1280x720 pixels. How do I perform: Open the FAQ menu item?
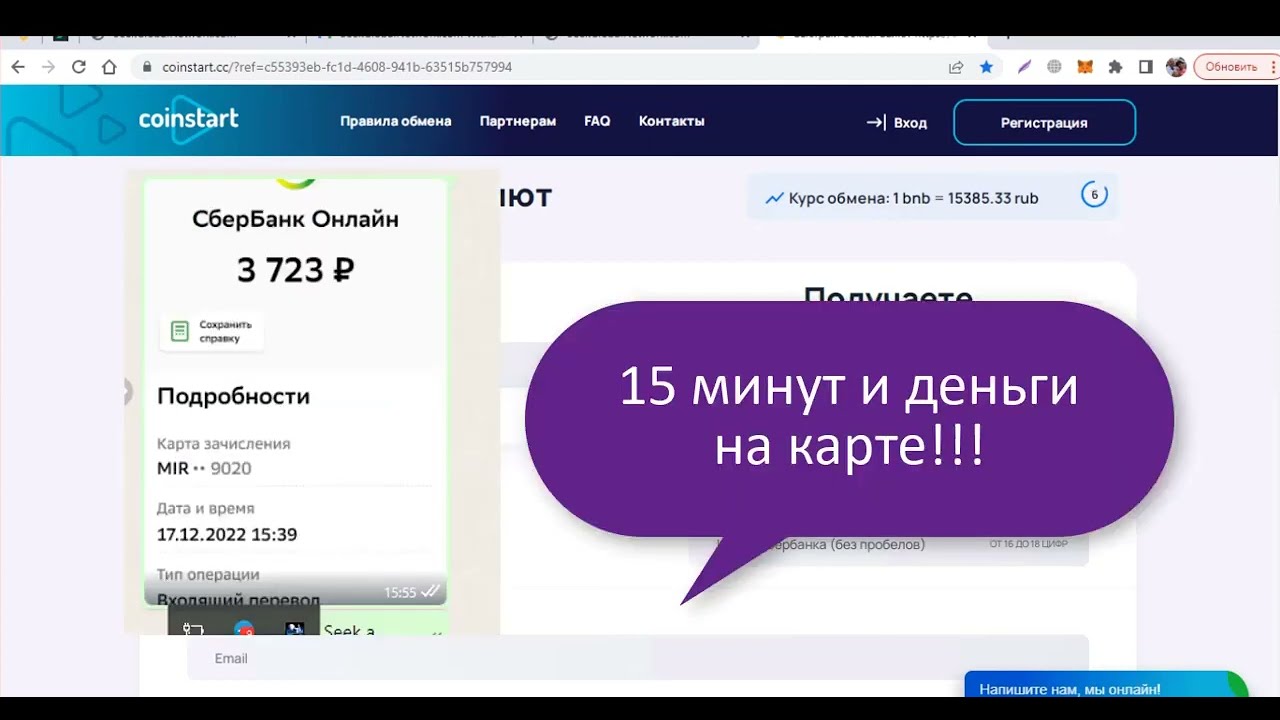[x=597, y=121]
